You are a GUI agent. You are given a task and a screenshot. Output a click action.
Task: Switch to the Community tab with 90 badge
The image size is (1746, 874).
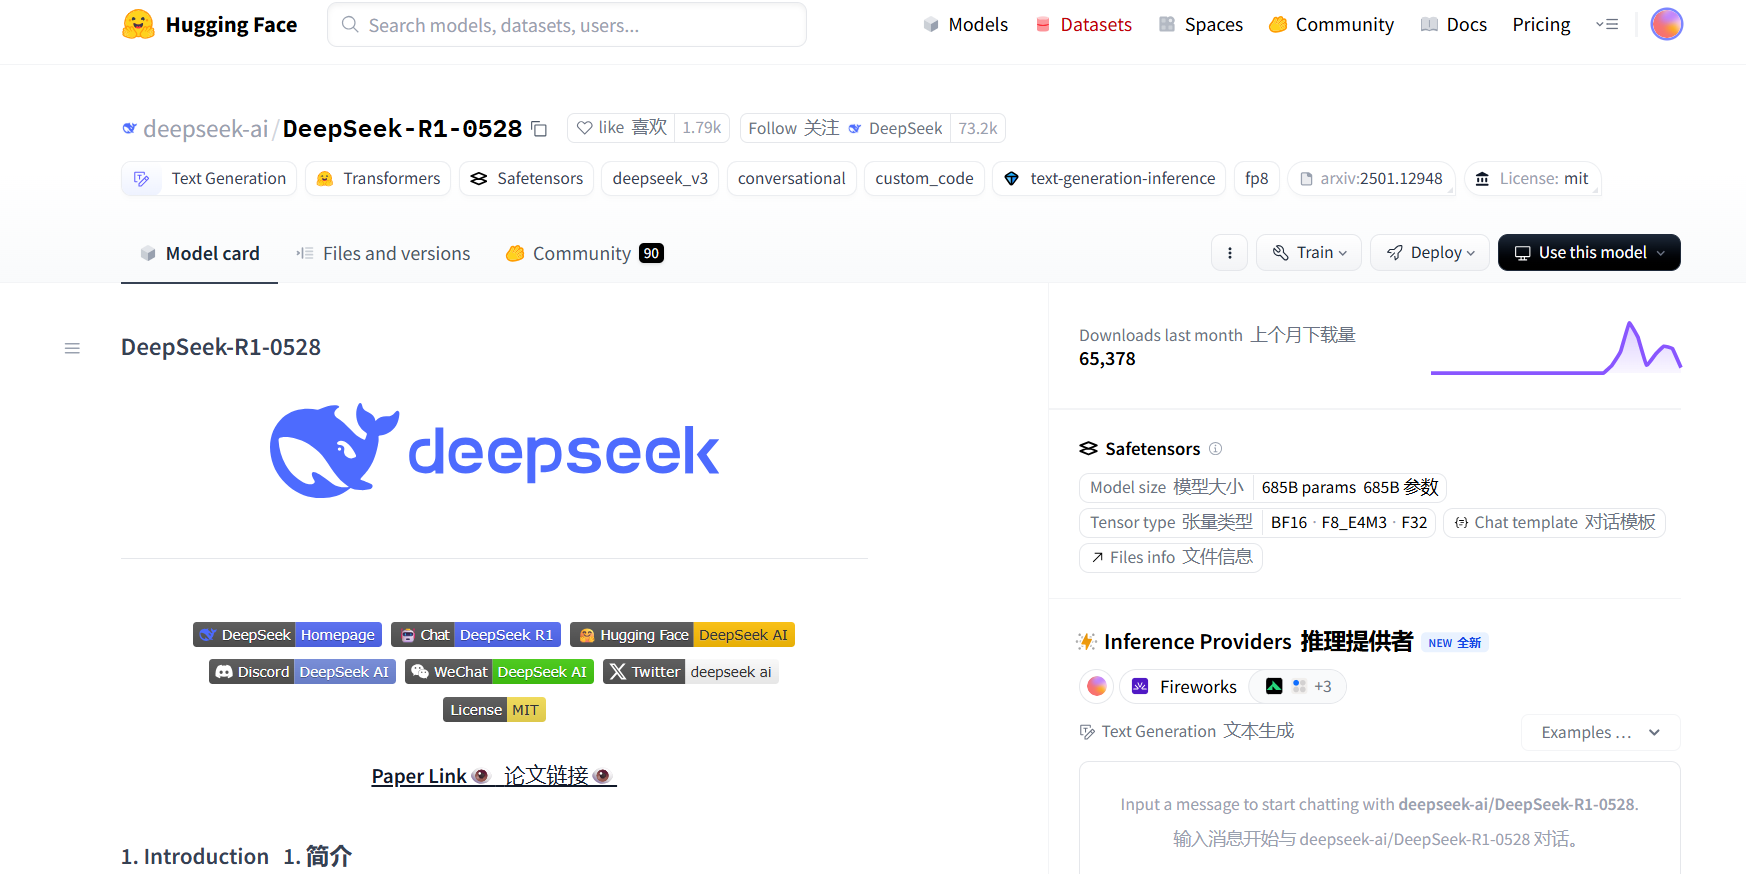pos(584,254)
